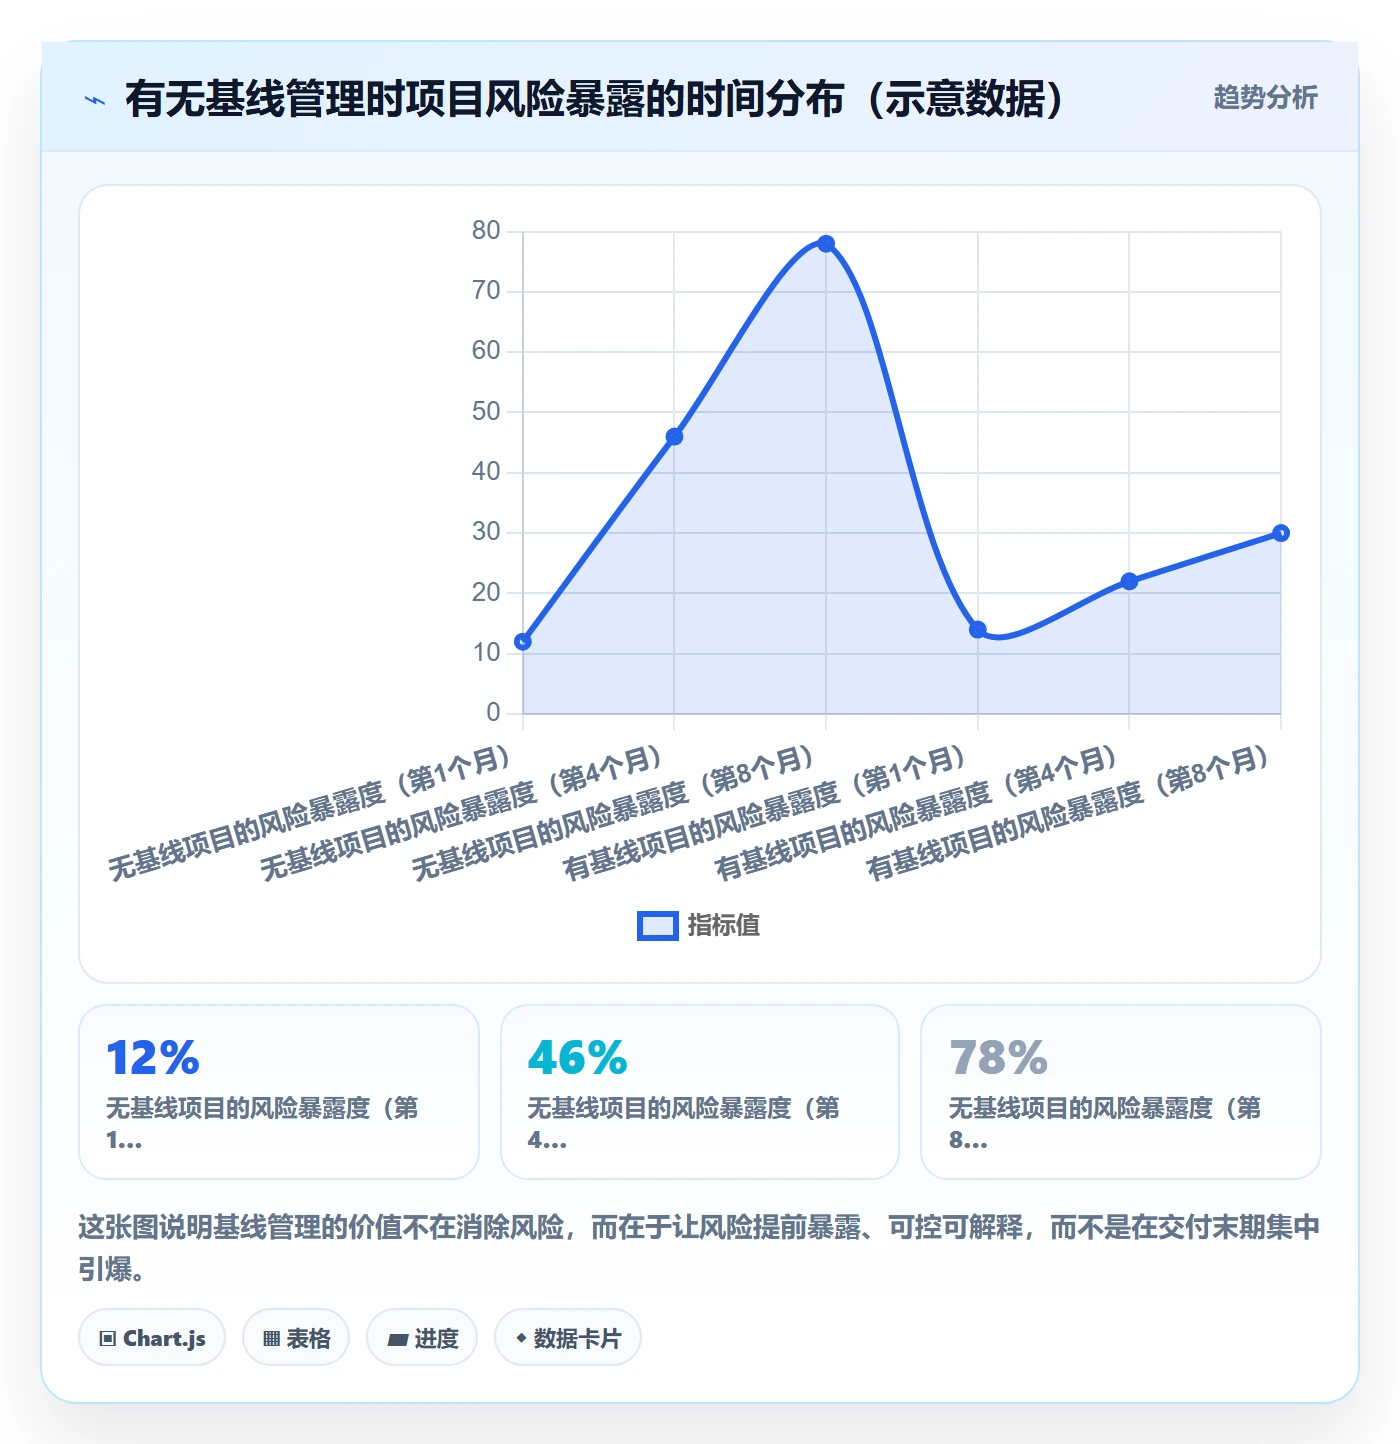Click the y-axis tick label 50
The width and height of the screenshot is (1400, 1444).
coord(486,412)
